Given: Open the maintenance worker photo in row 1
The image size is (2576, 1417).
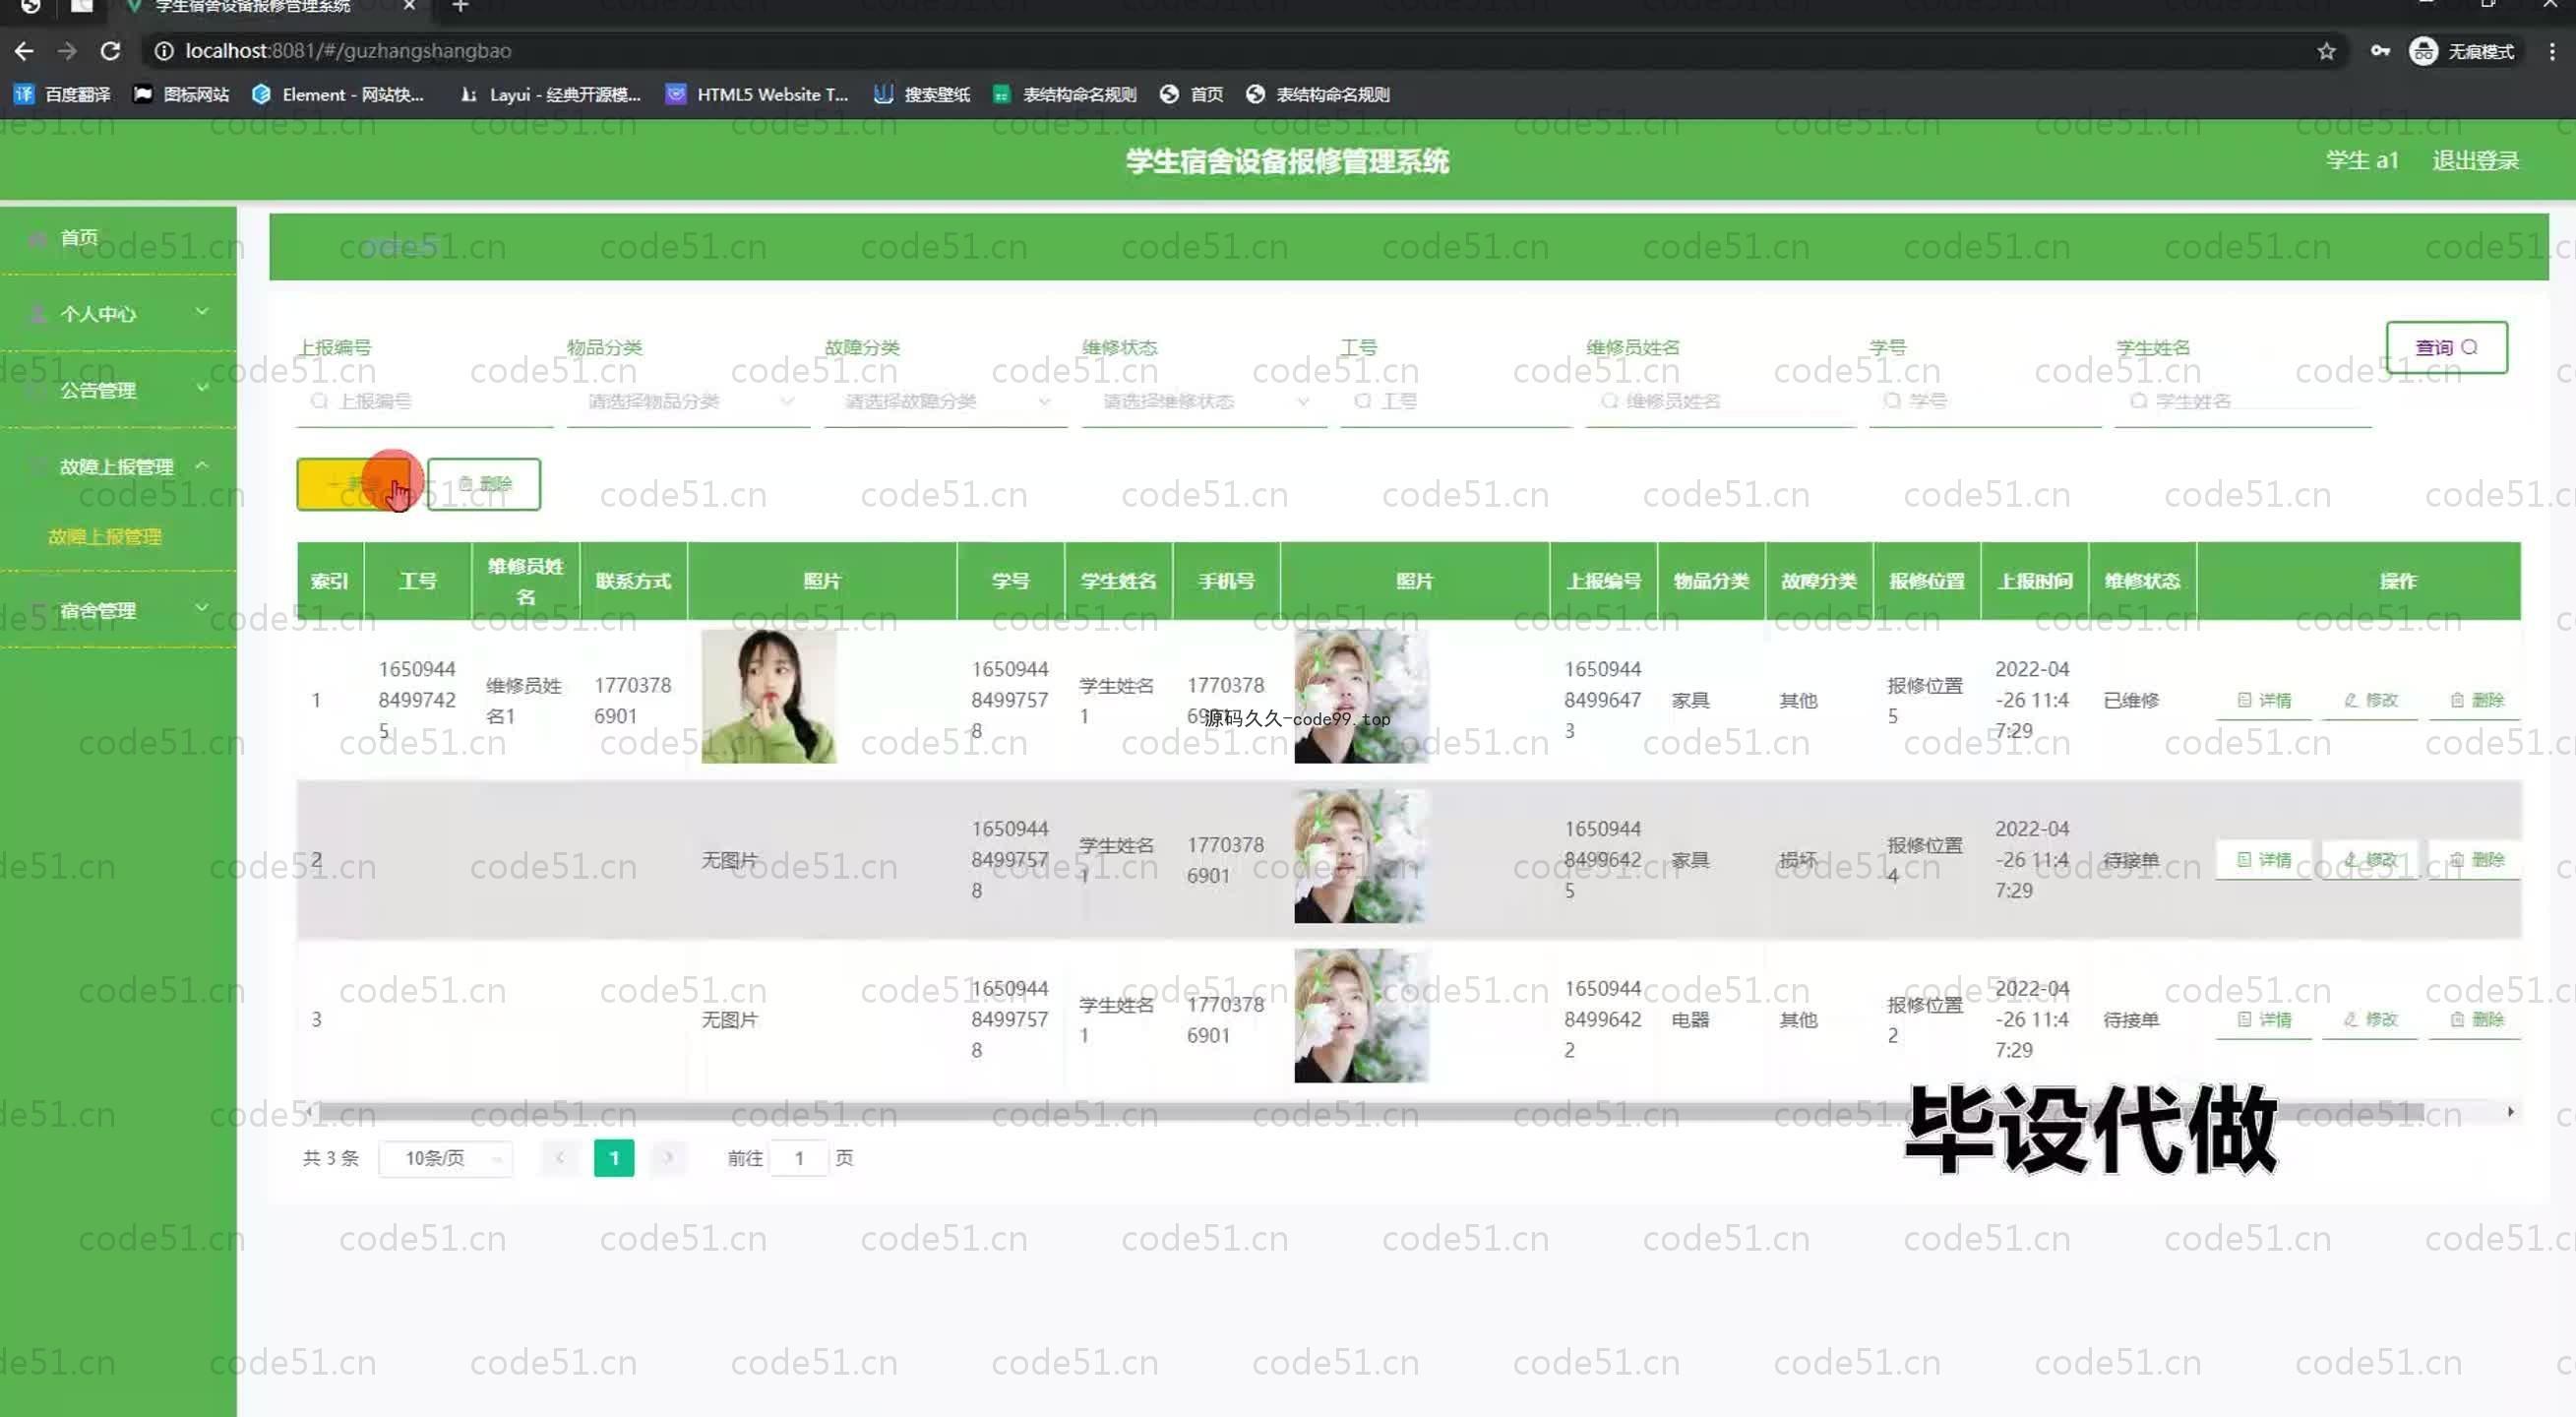Looking at the screenshot, I should [768, 696].
